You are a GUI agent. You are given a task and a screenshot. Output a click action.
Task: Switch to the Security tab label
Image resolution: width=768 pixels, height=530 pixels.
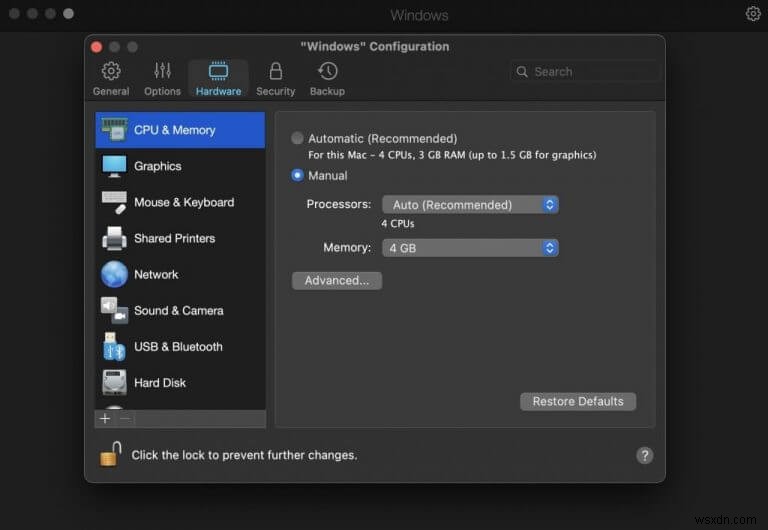click(276, 91)
